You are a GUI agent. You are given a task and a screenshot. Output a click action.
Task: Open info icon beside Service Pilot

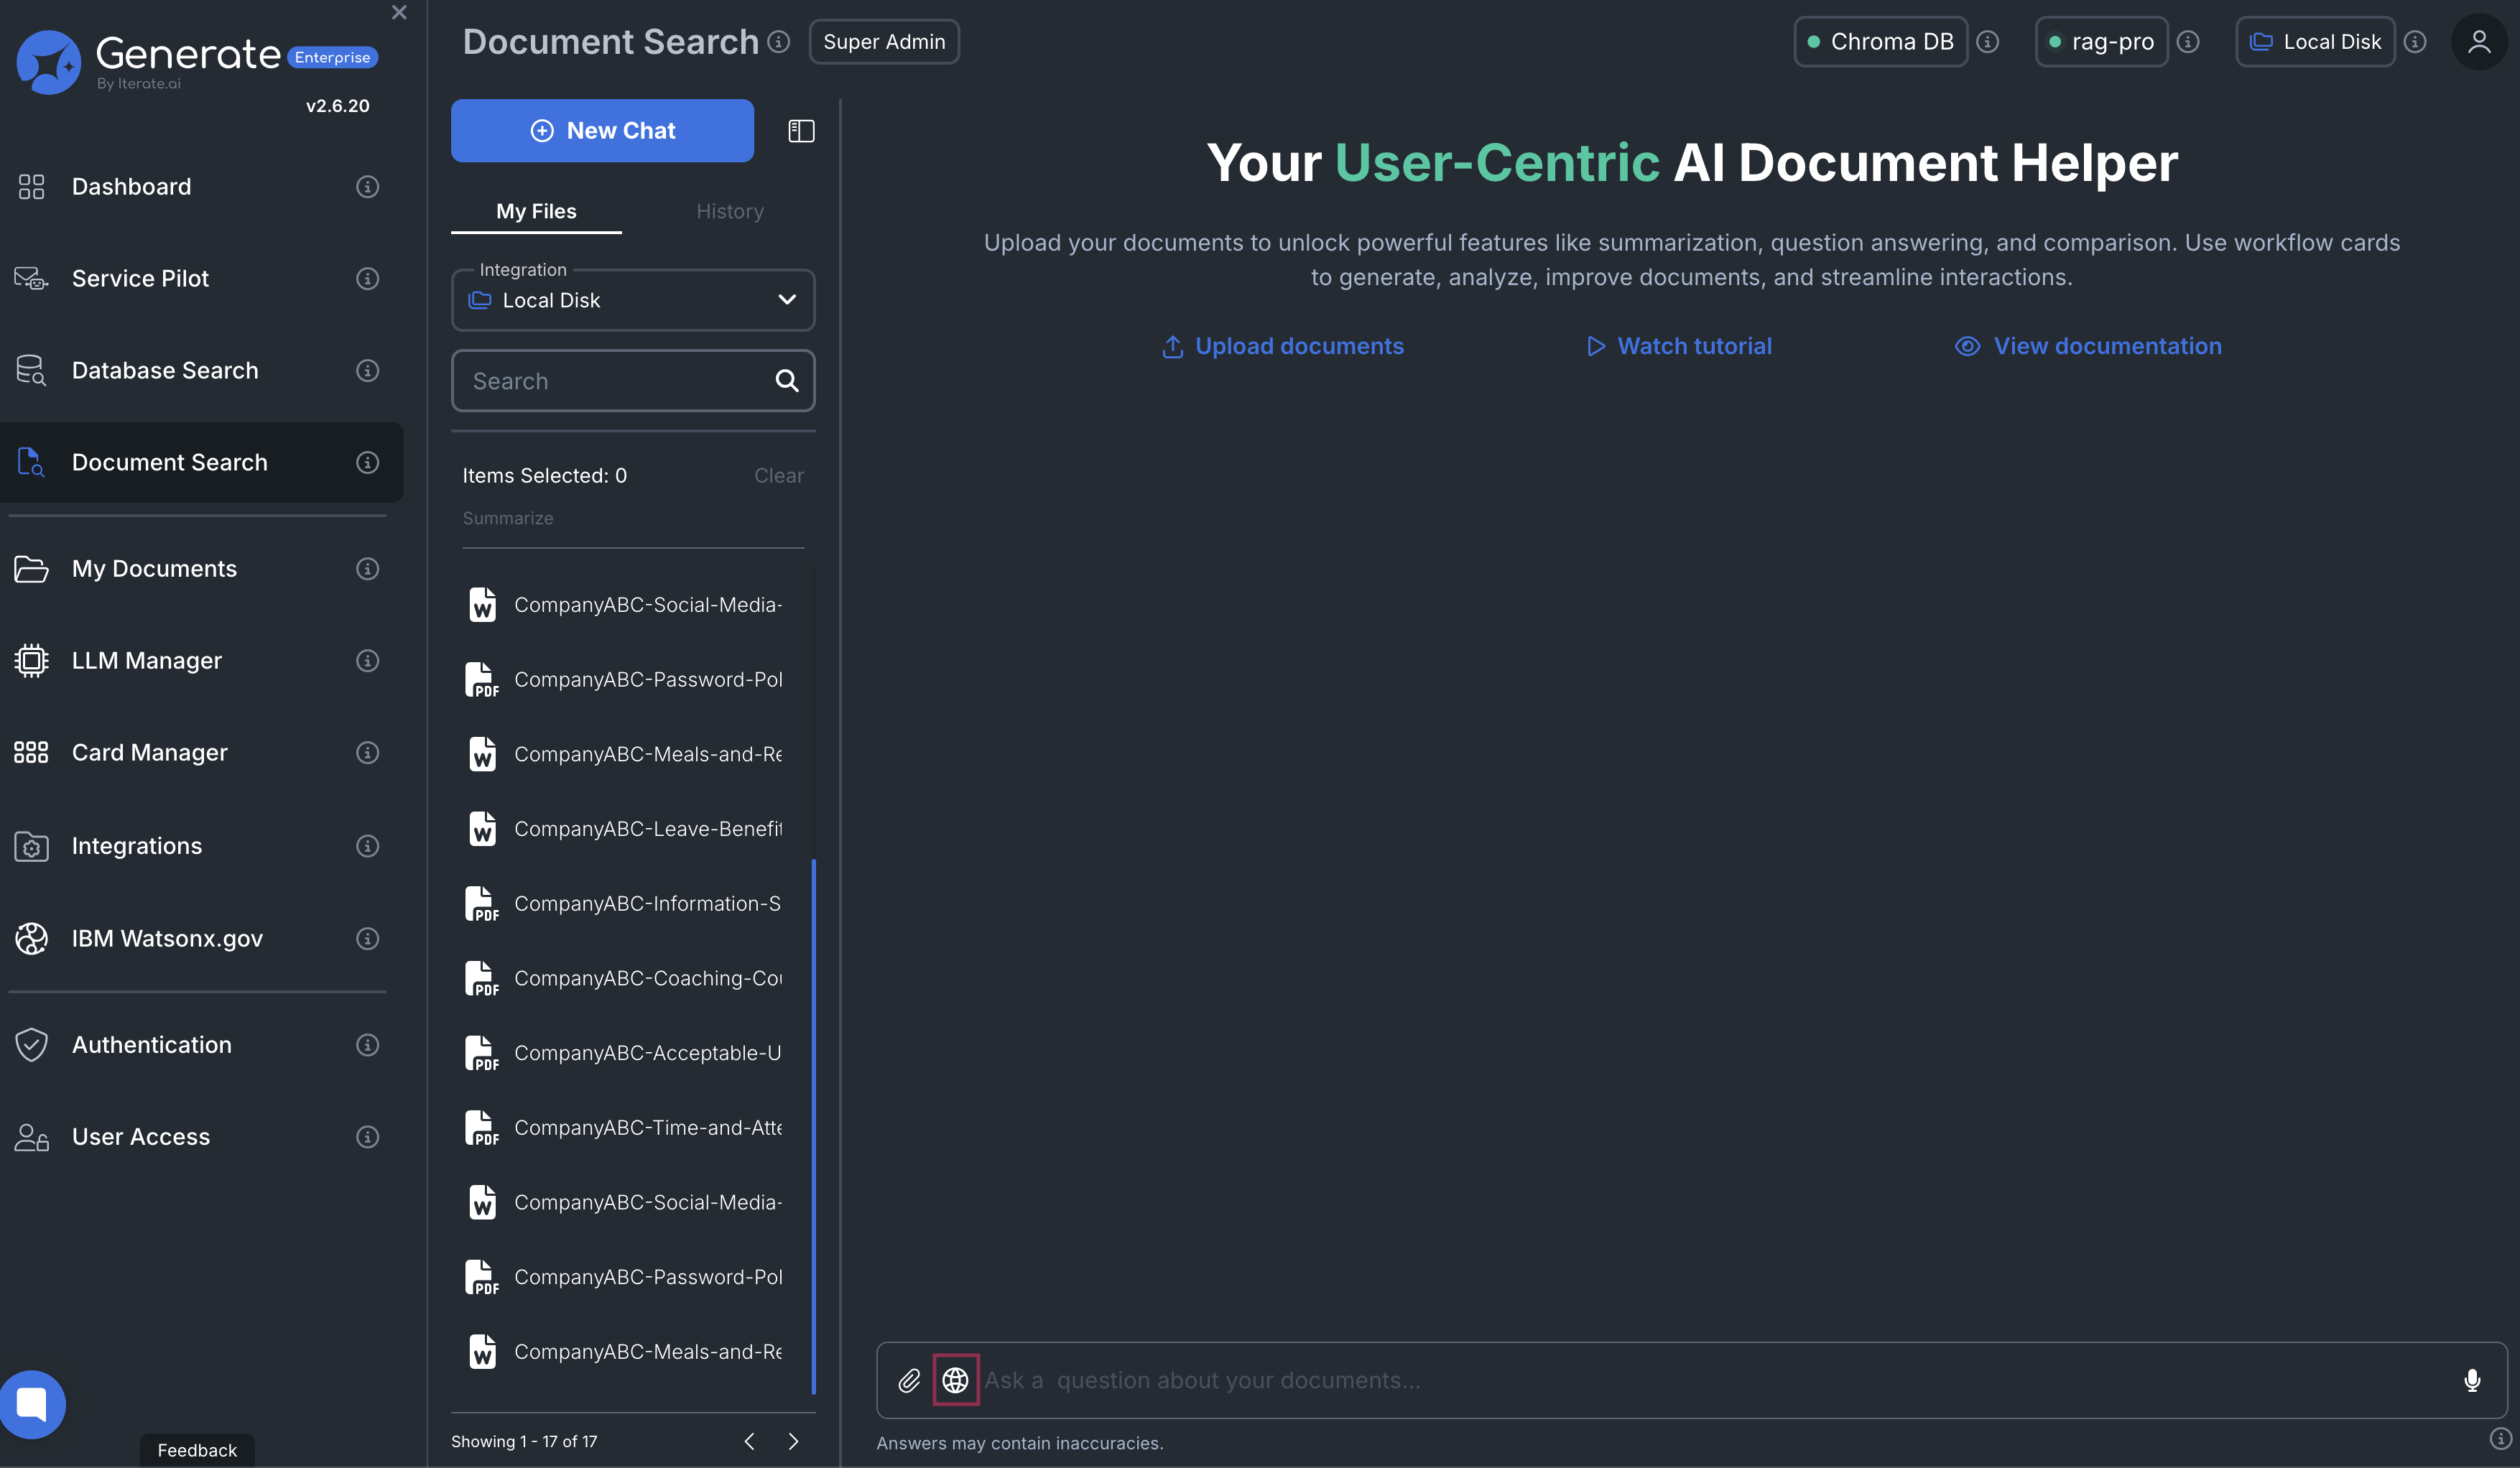point(367,279)
